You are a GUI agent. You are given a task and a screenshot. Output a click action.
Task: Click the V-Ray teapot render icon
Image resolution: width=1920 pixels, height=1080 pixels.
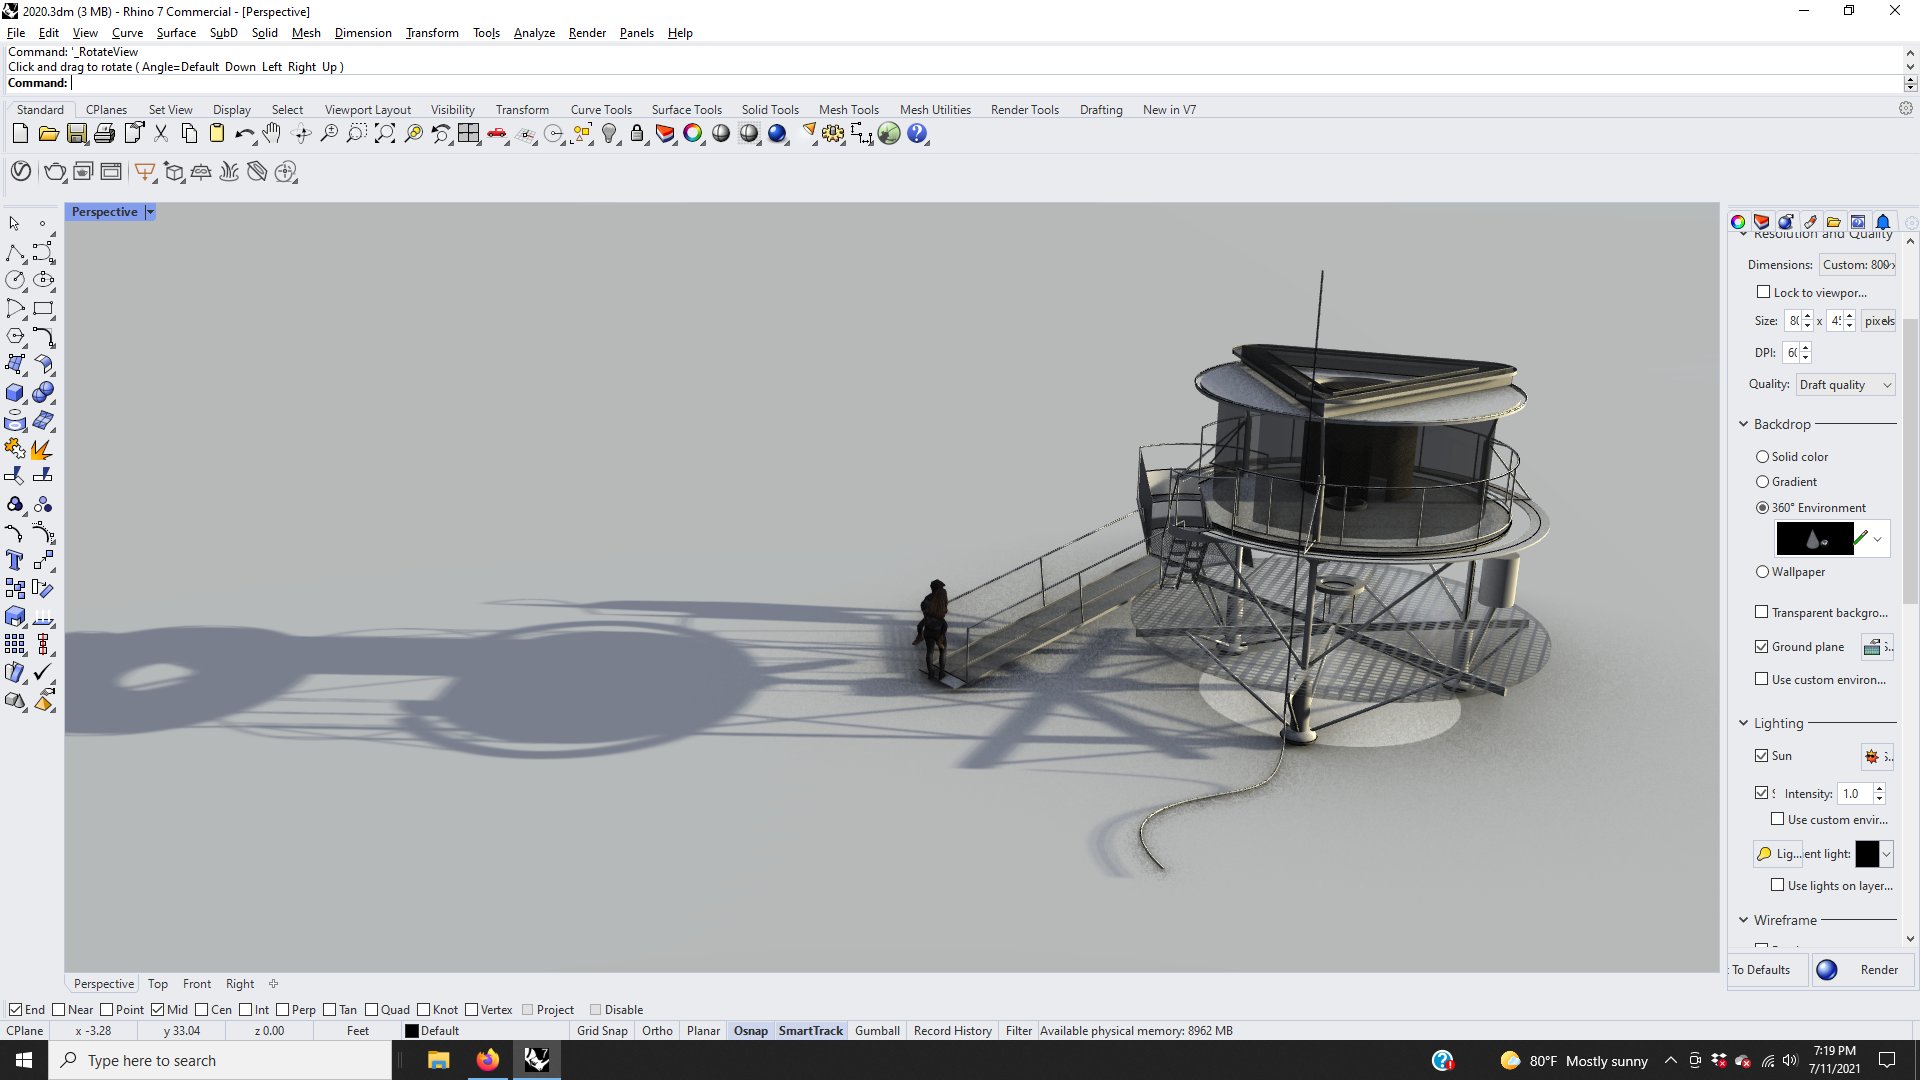pos(54,172)
